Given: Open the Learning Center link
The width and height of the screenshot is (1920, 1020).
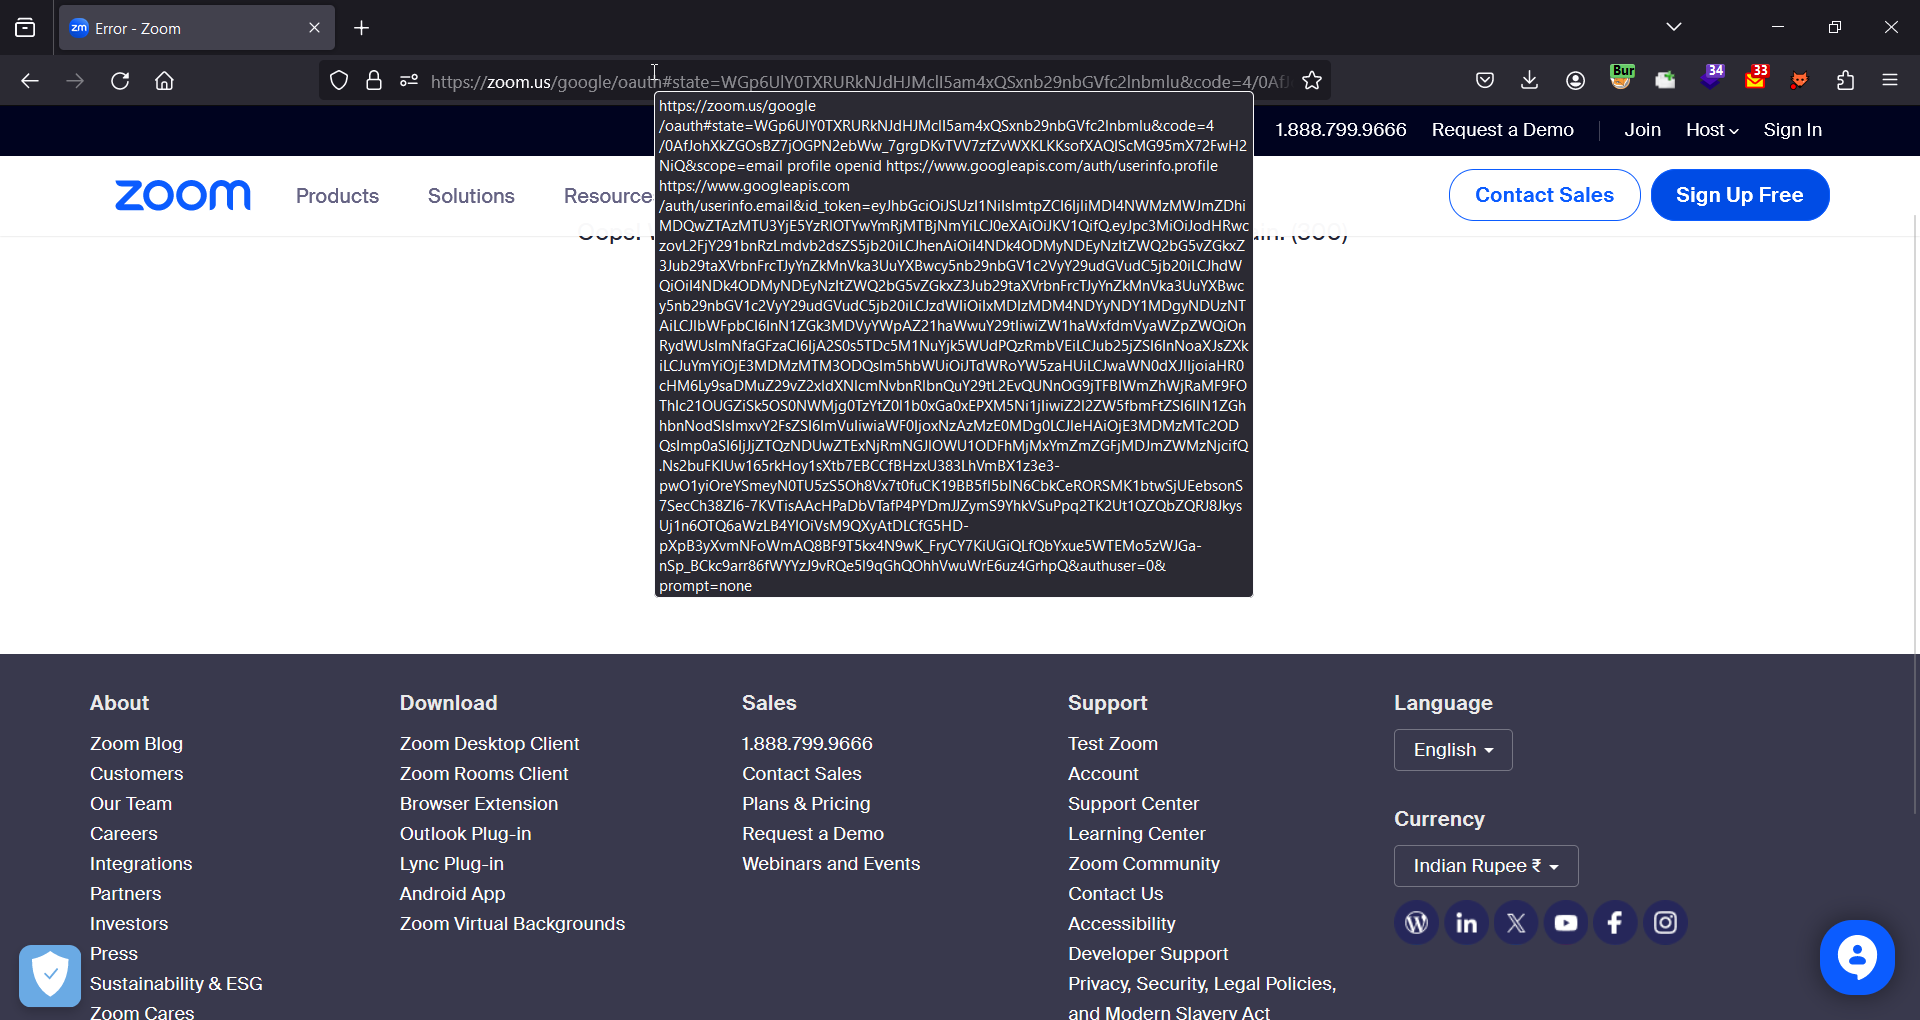Looking at the screenshot, I should point(1136,834).
